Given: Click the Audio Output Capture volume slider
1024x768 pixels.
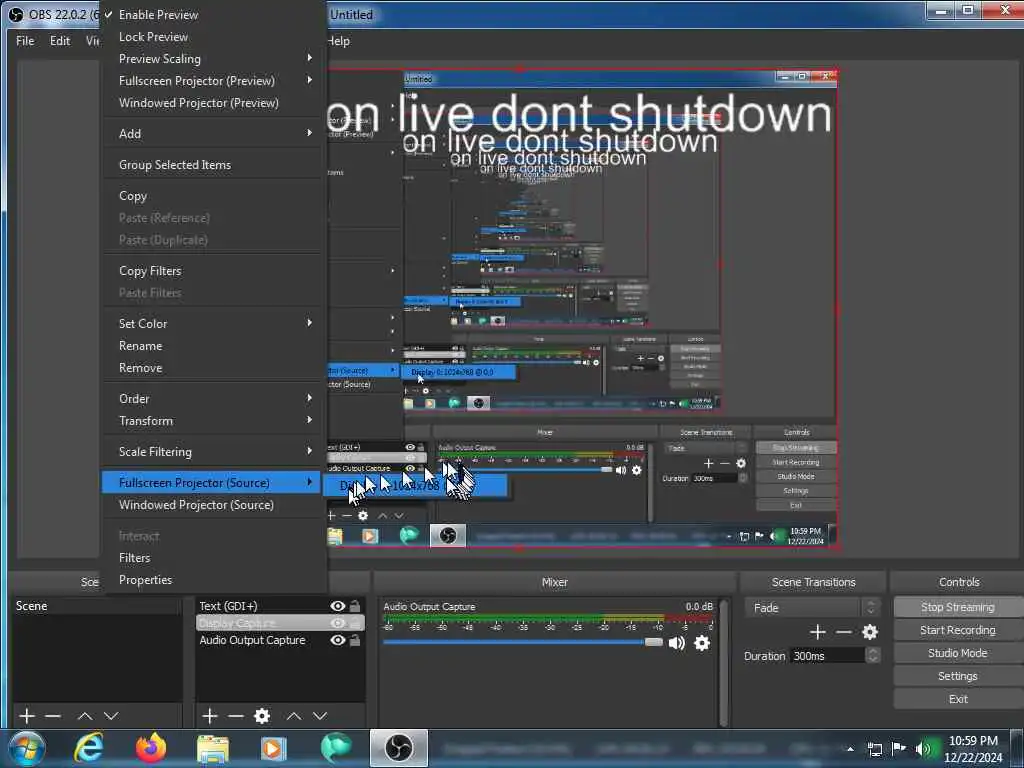Looking at the screenshot, I should point(523,643).
